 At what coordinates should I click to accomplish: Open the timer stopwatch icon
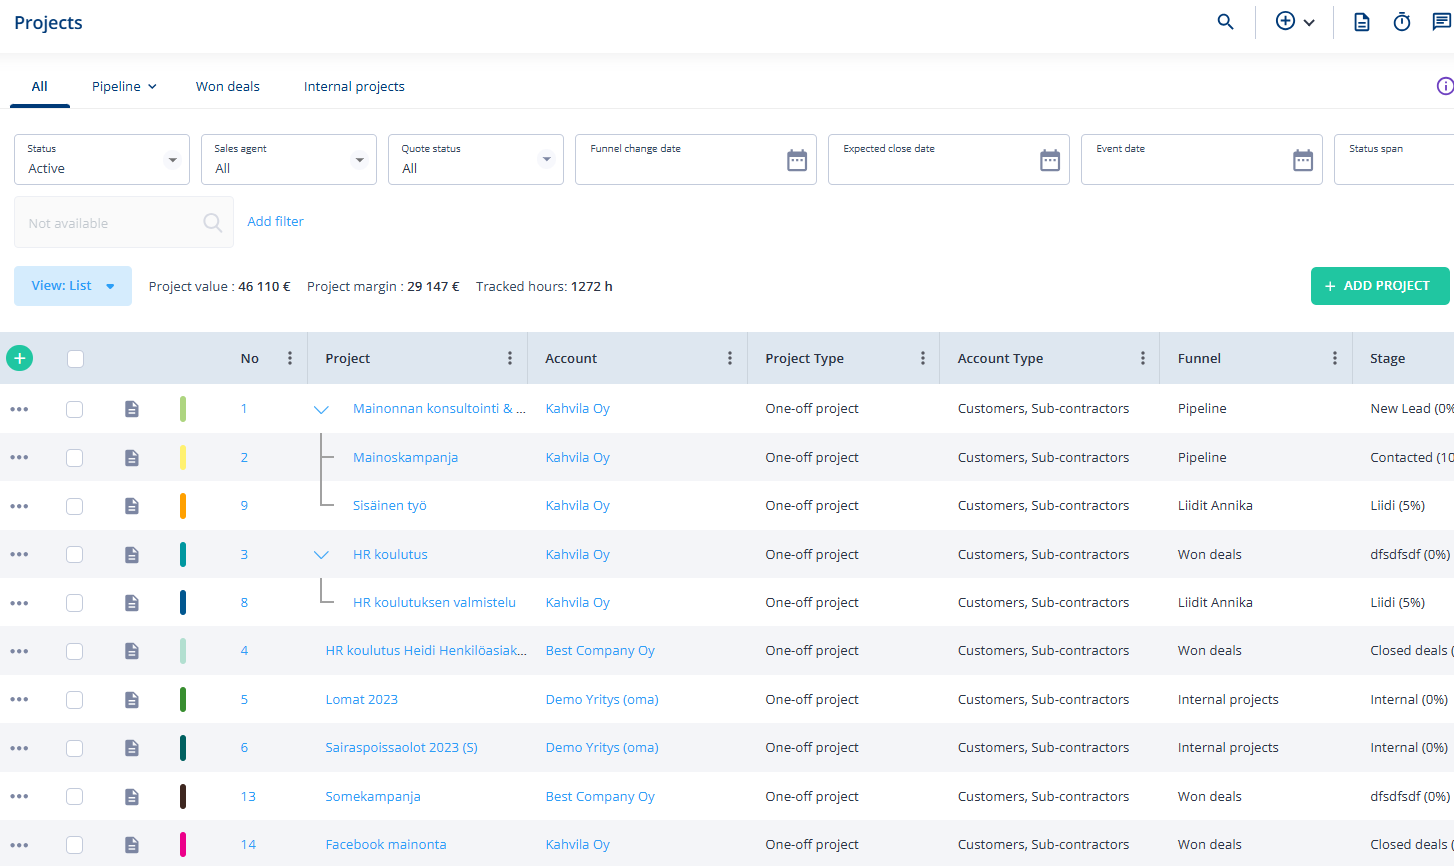click(x=1402, y=22)
